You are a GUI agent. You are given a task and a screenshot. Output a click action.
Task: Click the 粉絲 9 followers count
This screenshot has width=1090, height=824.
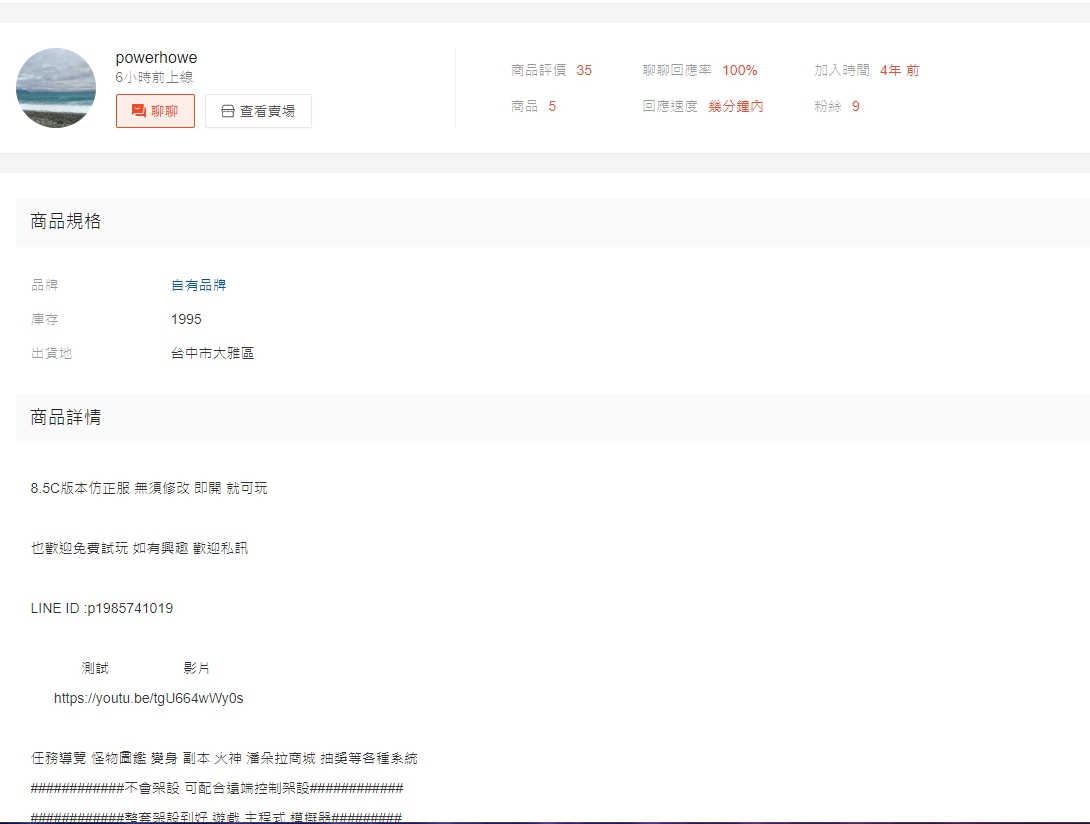(x=856, y=106)
